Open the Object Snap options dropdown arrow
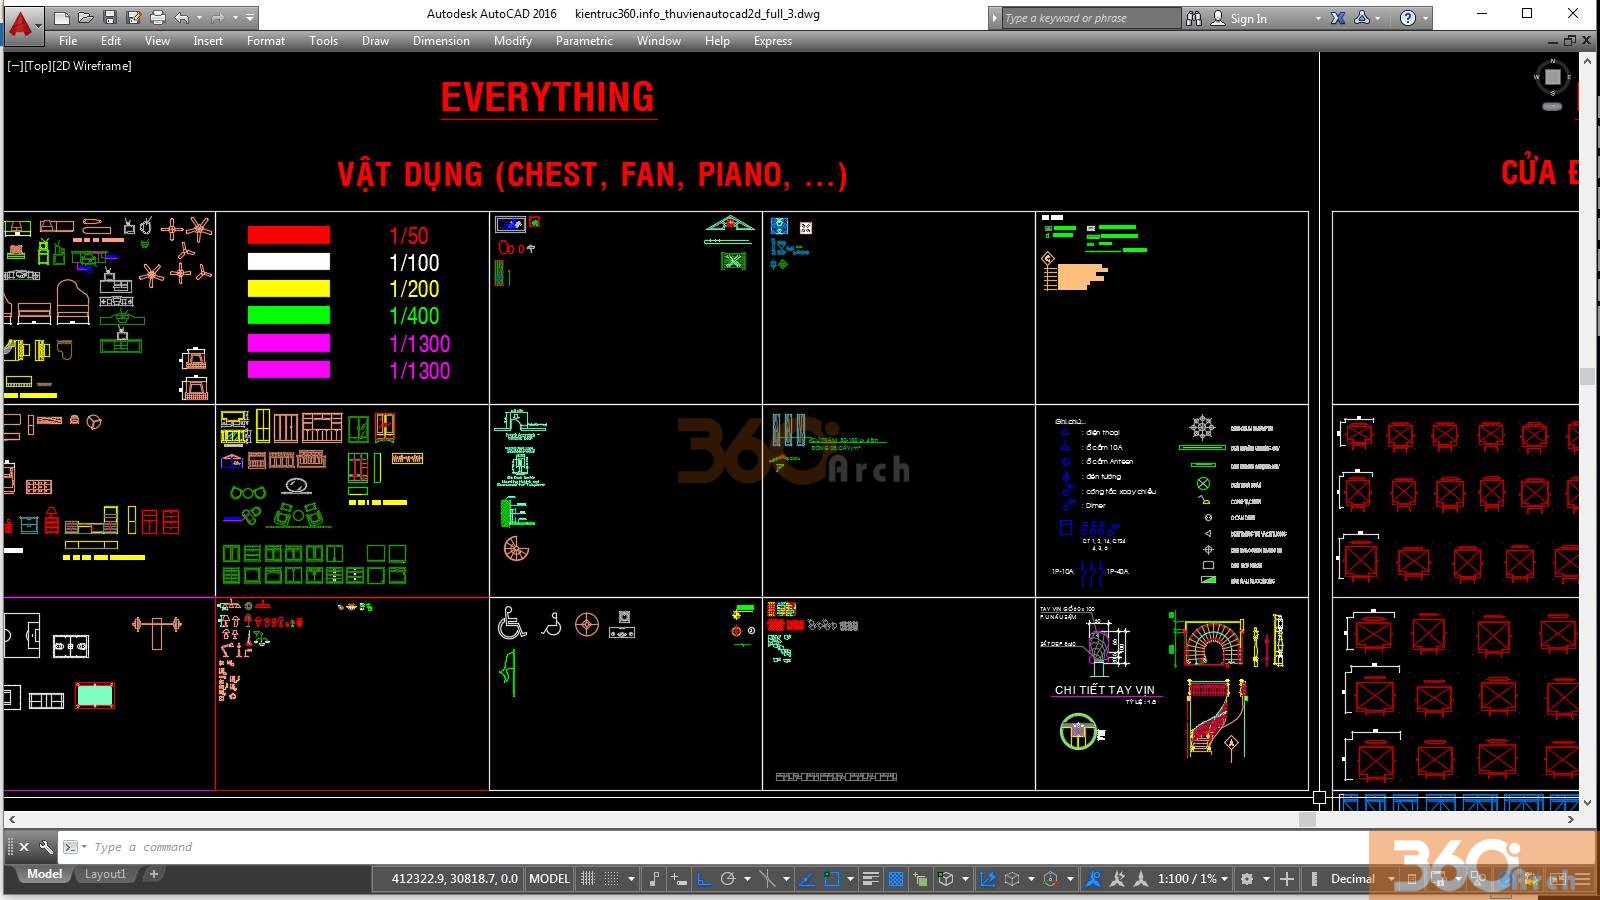The height and width of the screenshot is (900, 1600). coord(850,879)
